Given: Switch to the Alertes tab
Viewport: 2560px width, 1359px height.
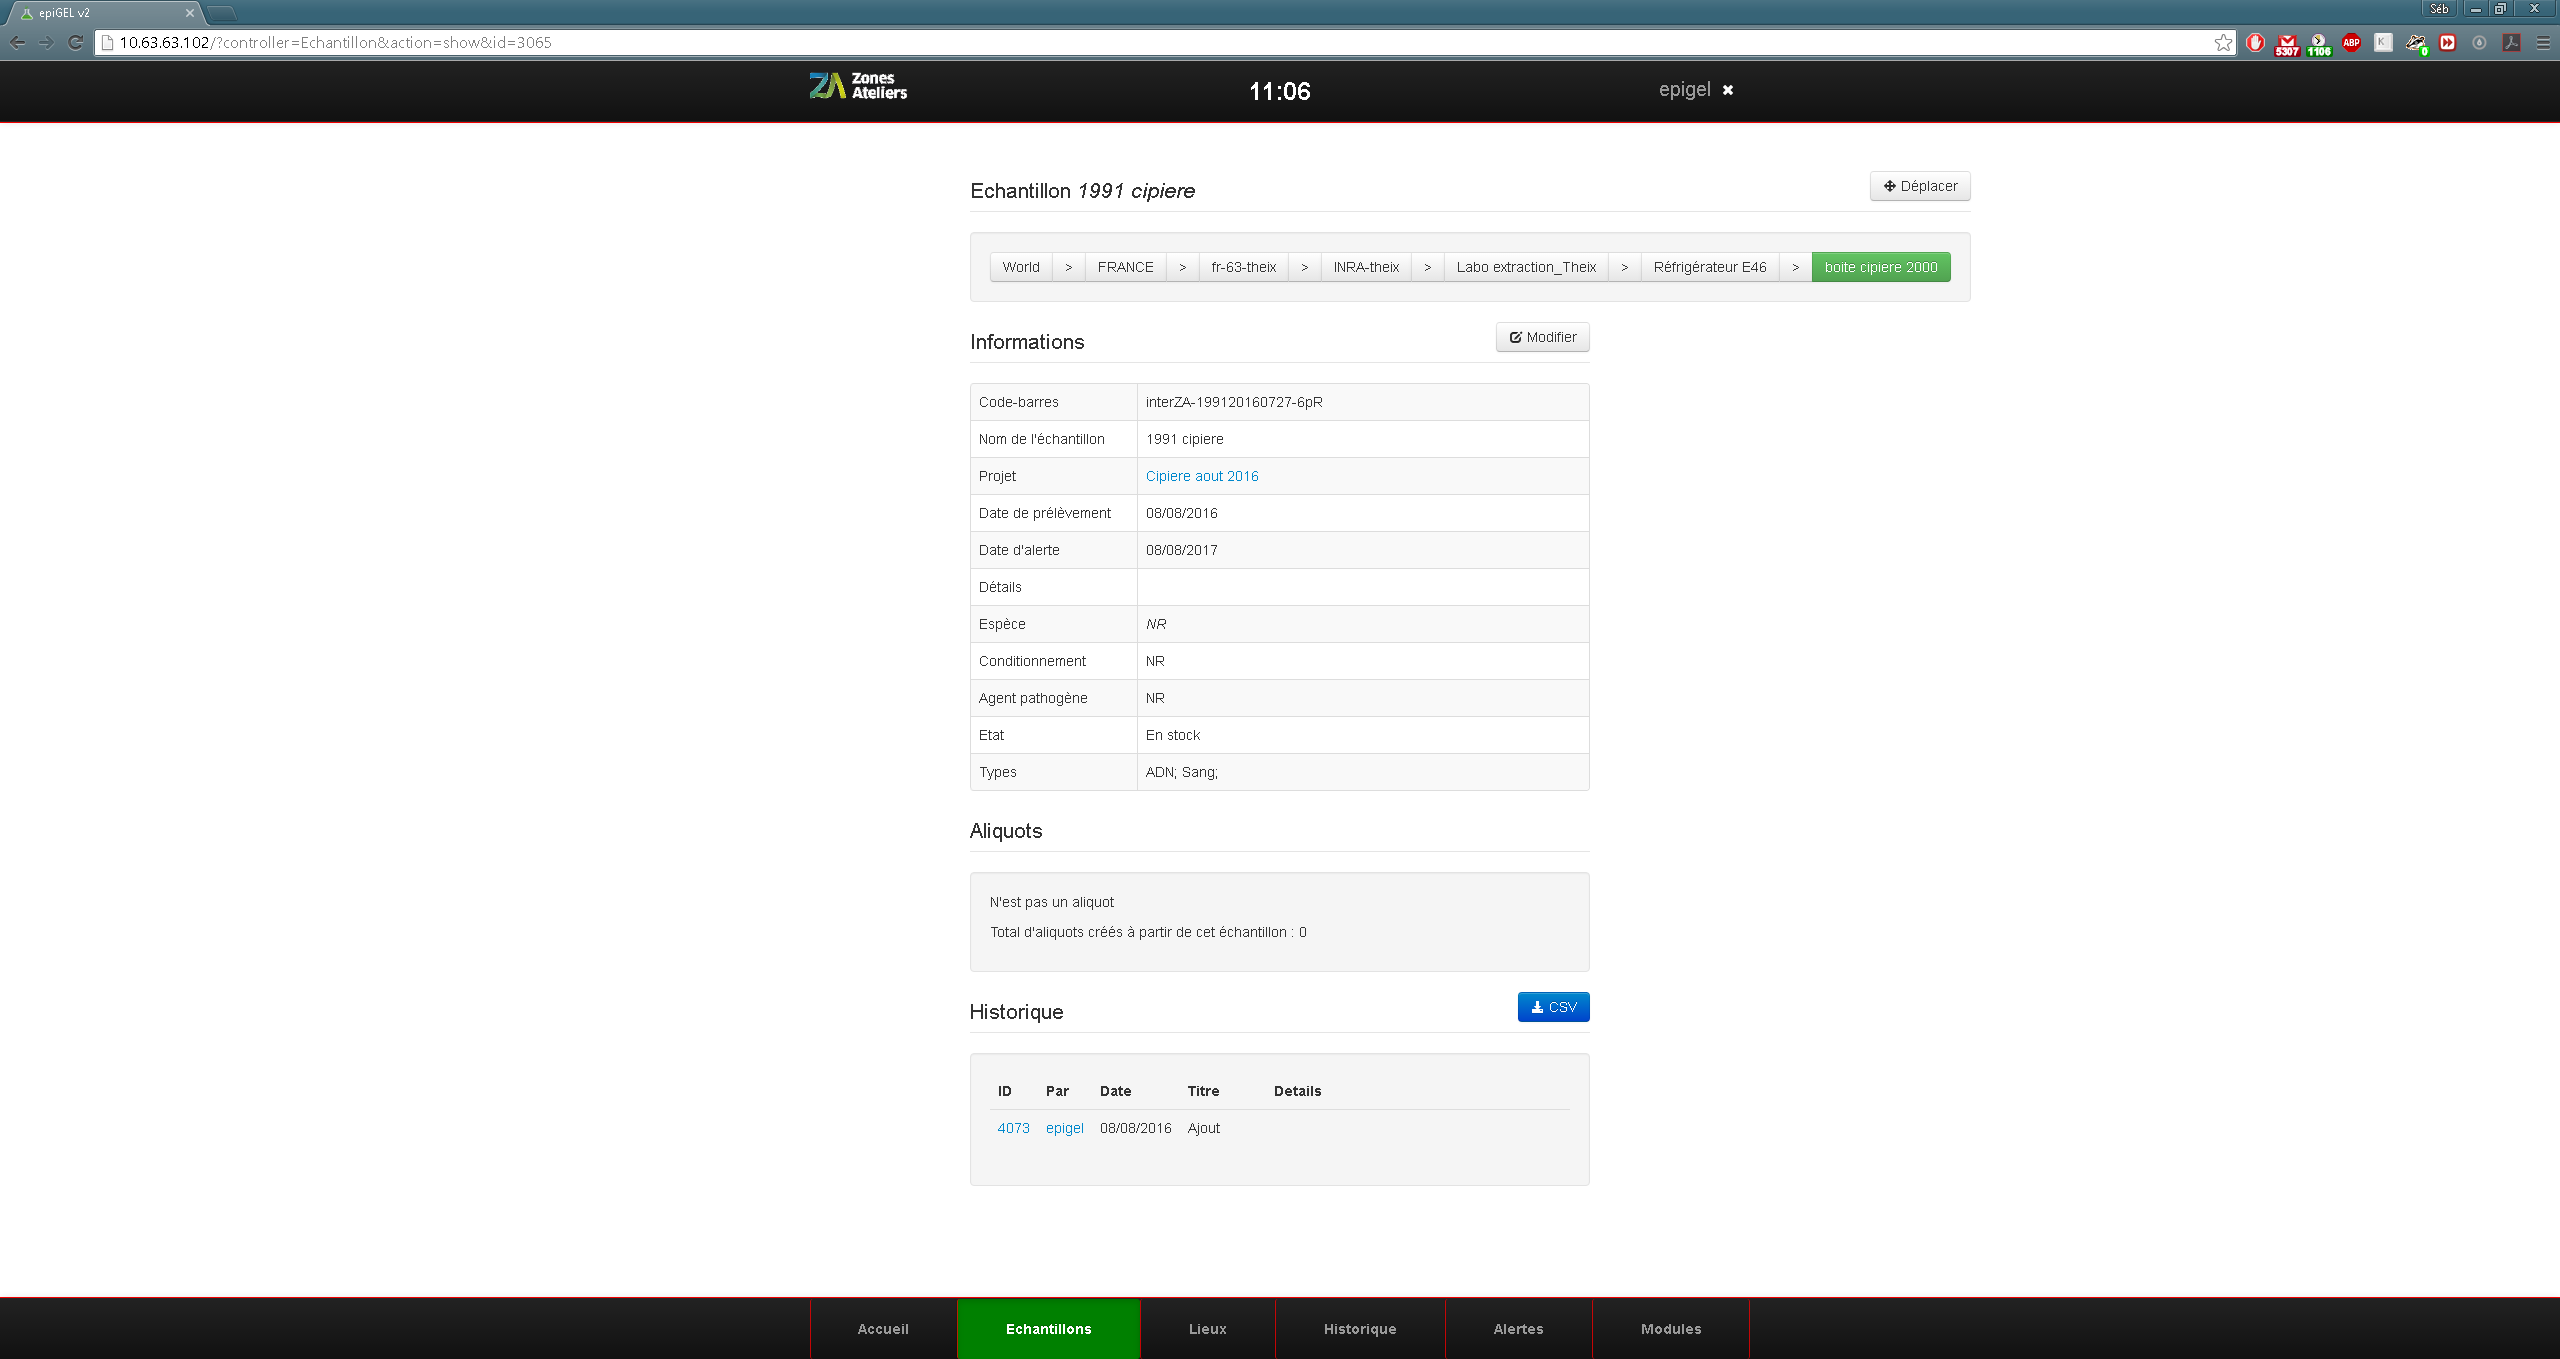Looking at the screenshot, I should pyautogui.click(x=1518, y=1329).
